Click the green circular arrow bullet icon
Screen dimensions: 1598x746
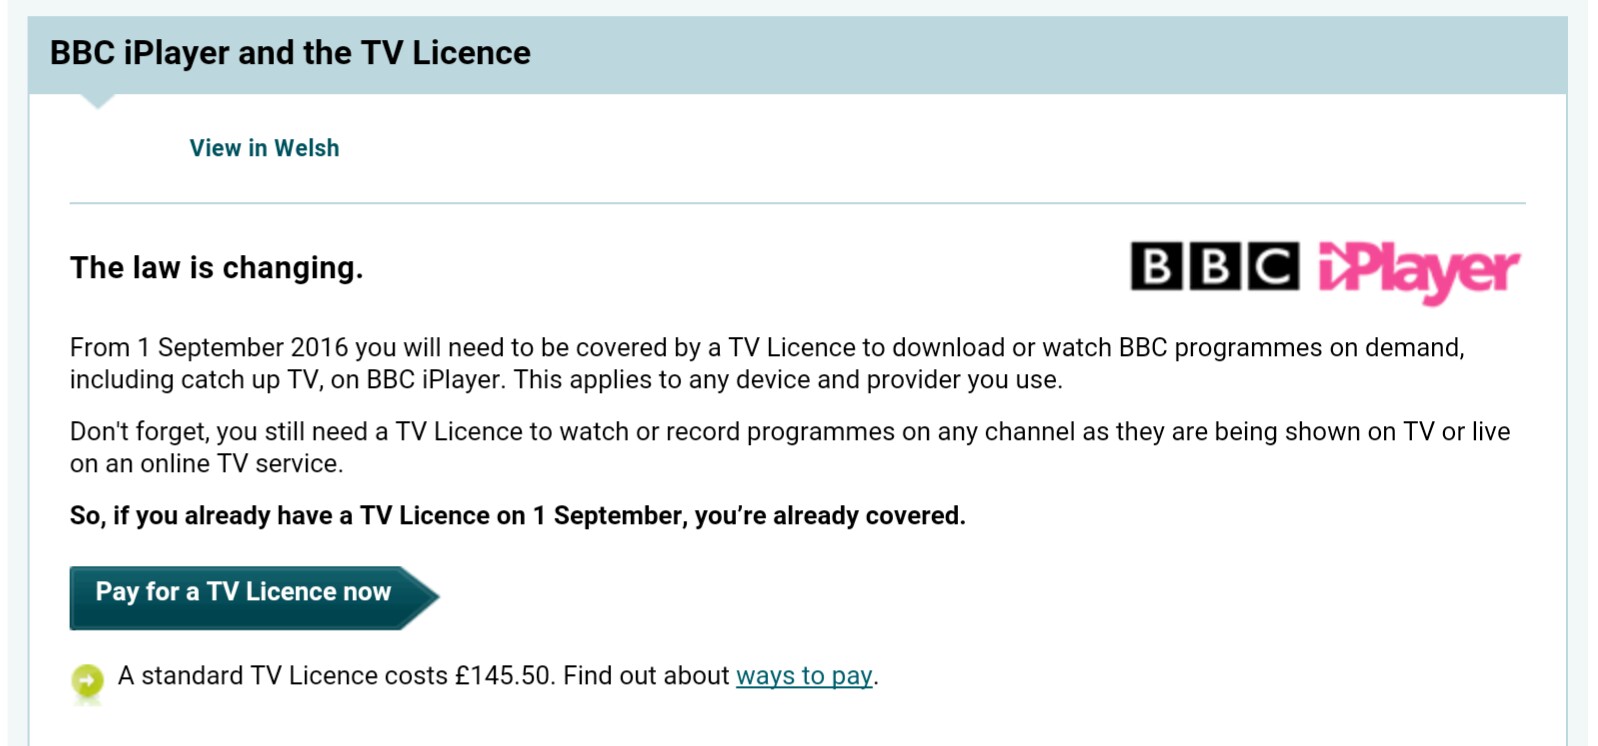click(x=88, y=681)
